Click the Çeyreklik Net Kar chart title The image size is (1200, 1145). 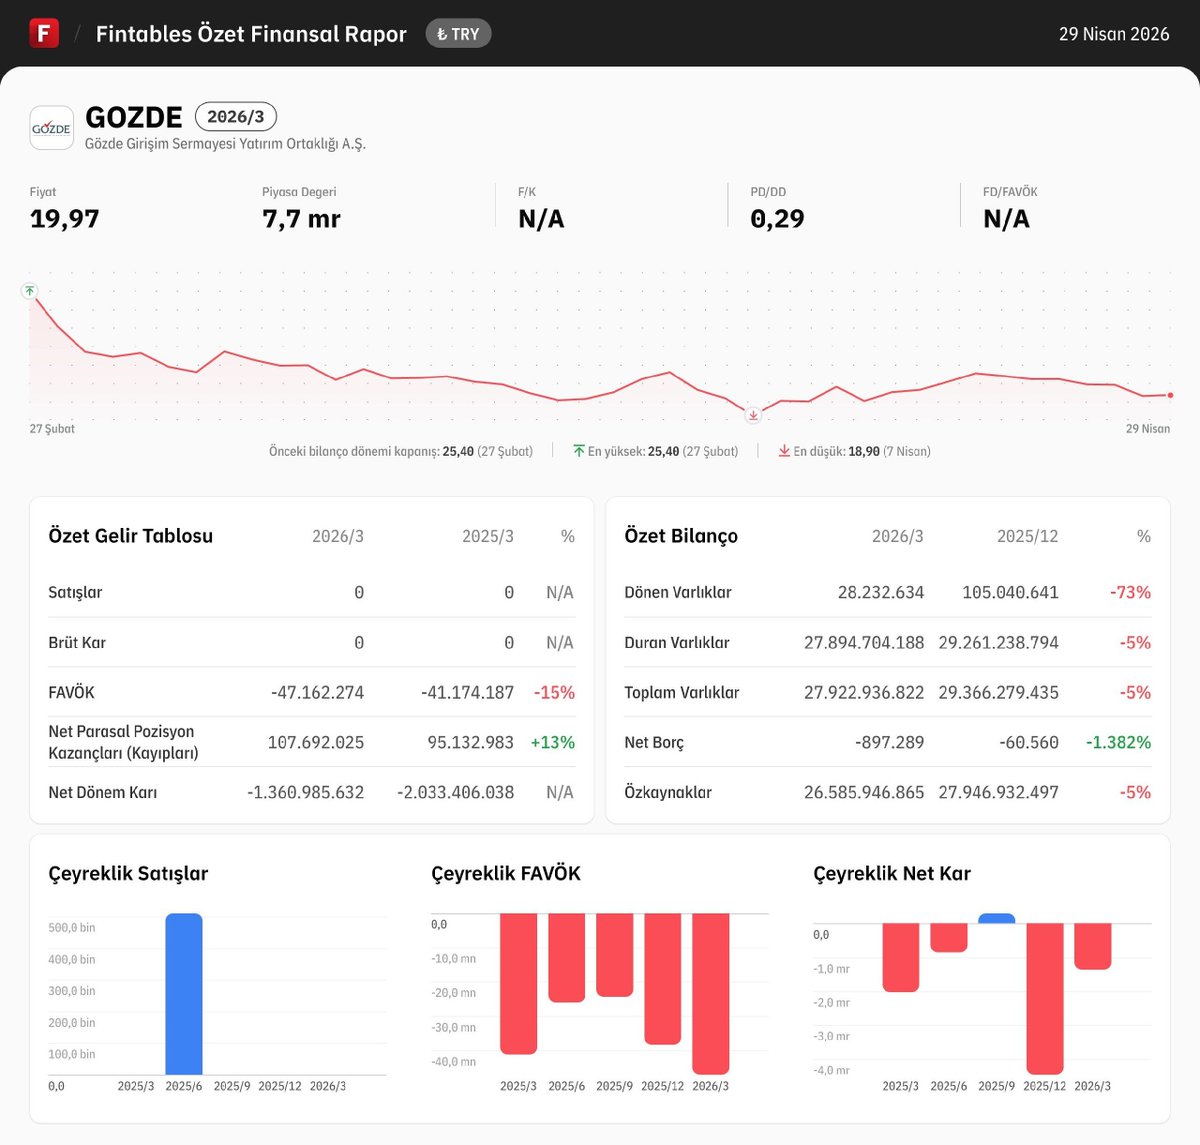892,874
